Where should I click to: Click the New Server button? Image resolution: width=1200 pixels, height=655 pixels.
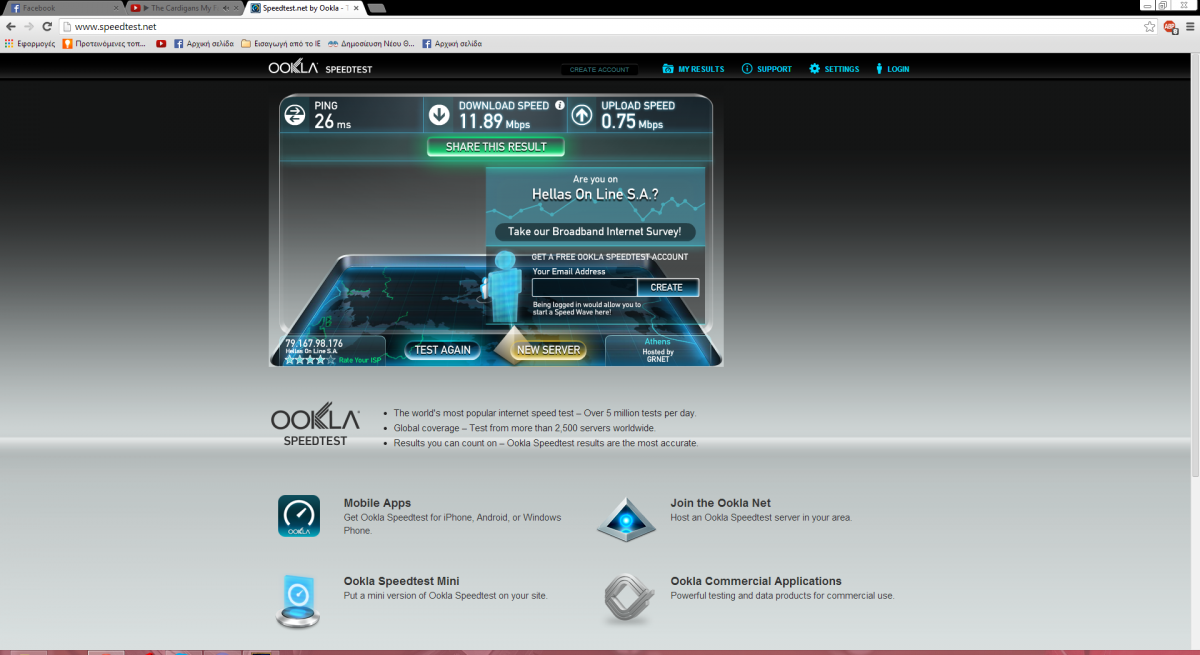click(548, 350)
